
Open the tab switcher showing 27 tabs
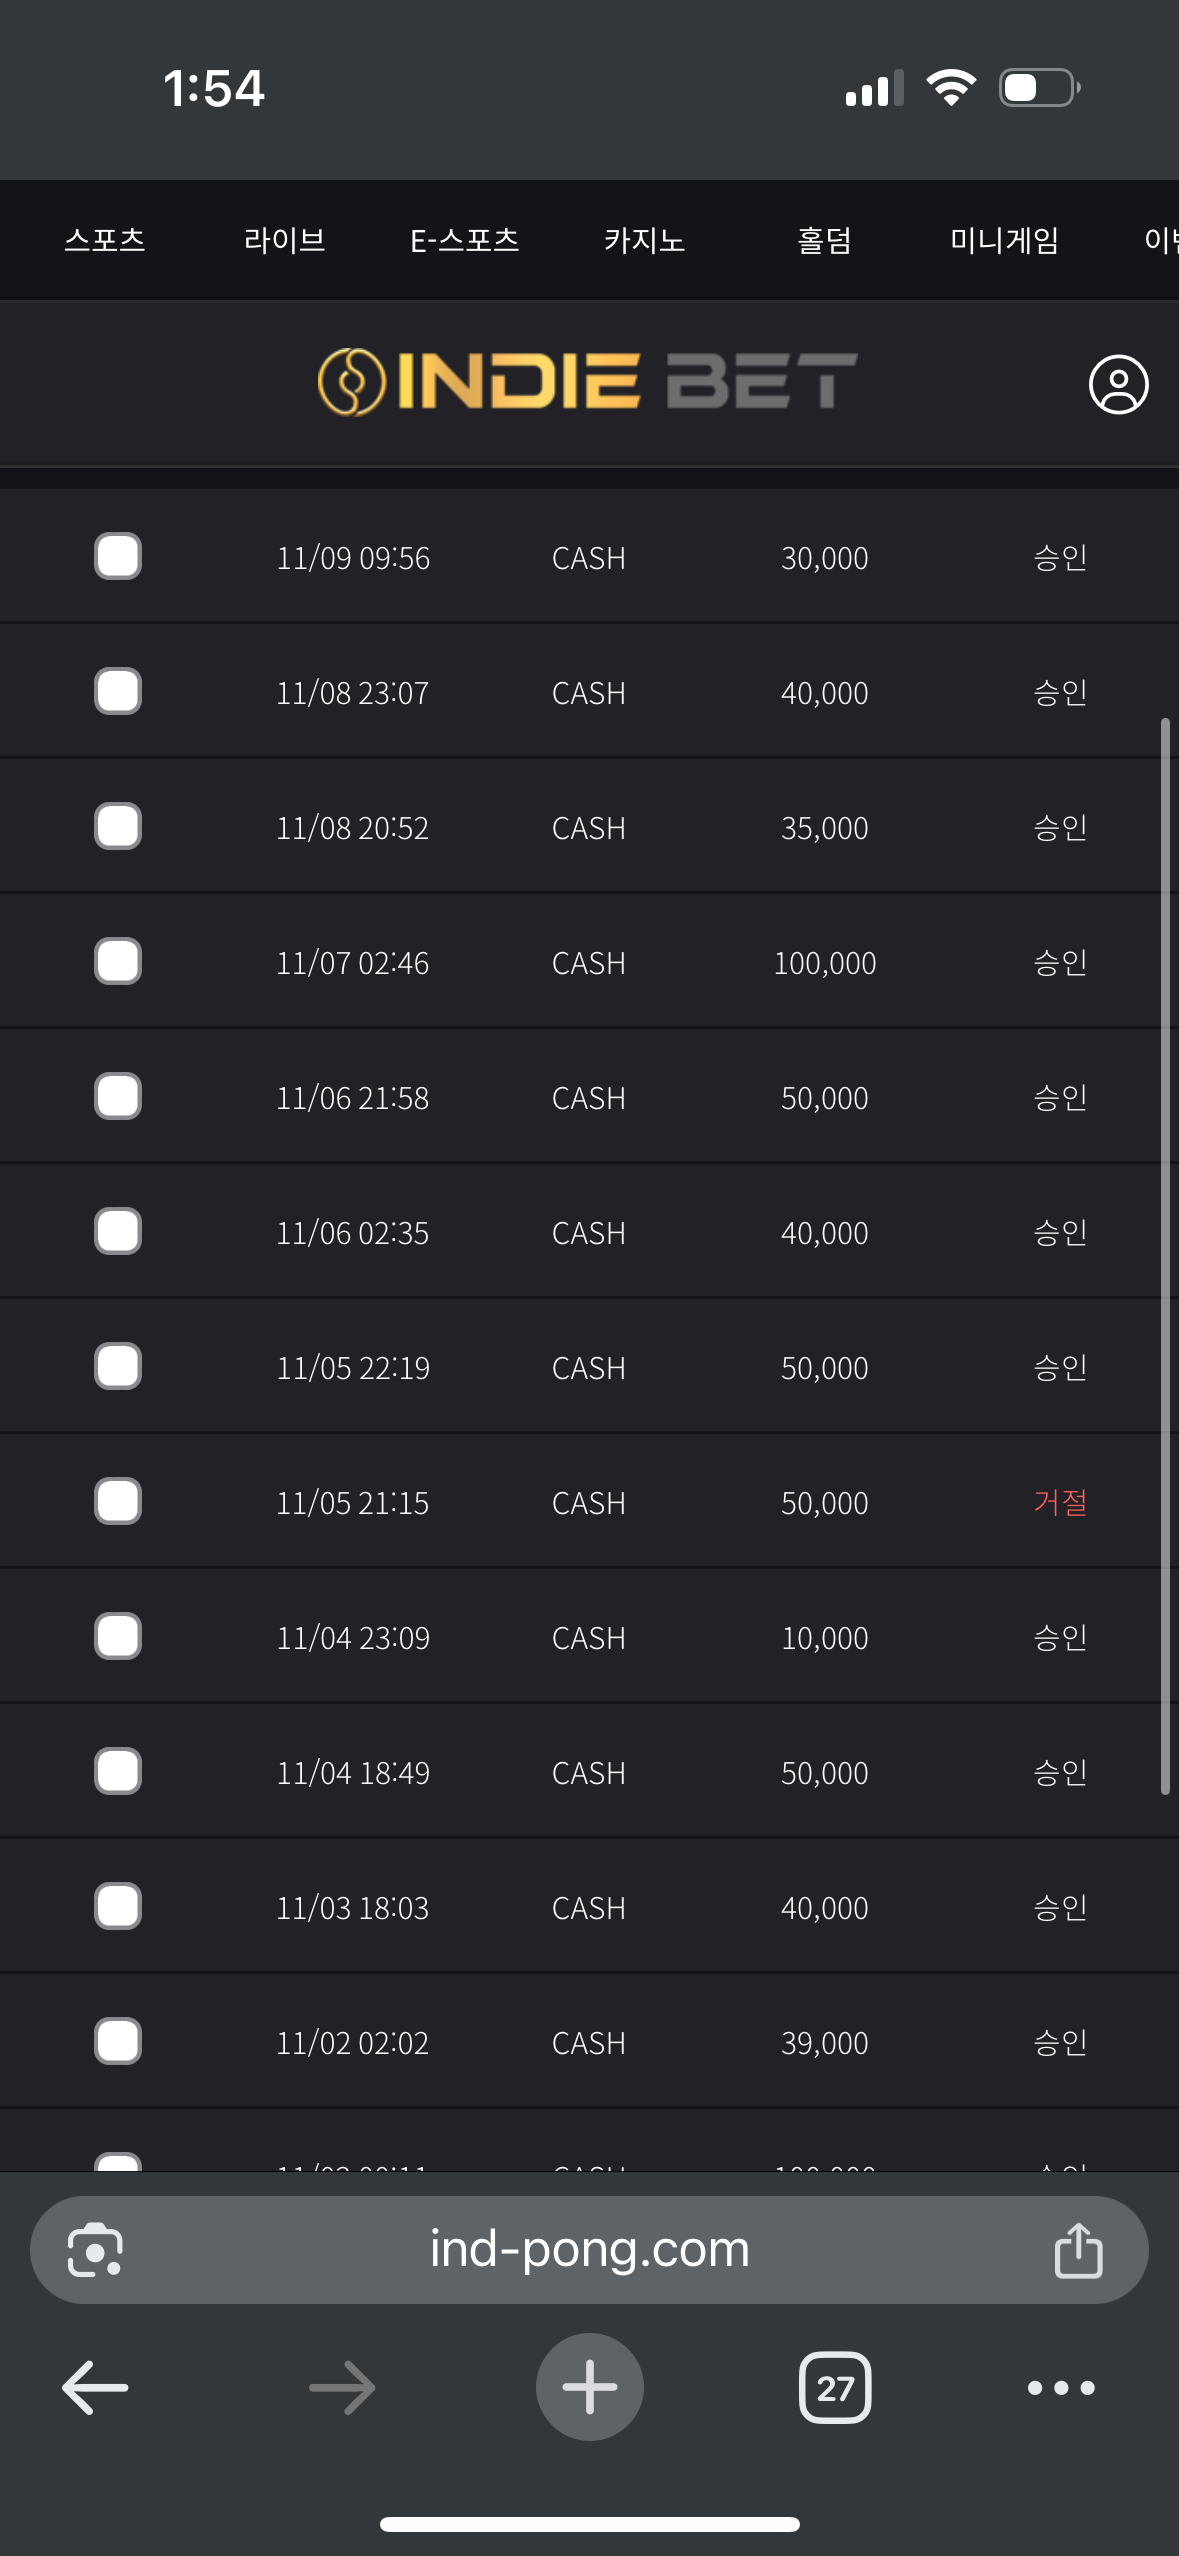pos(834,2388)
